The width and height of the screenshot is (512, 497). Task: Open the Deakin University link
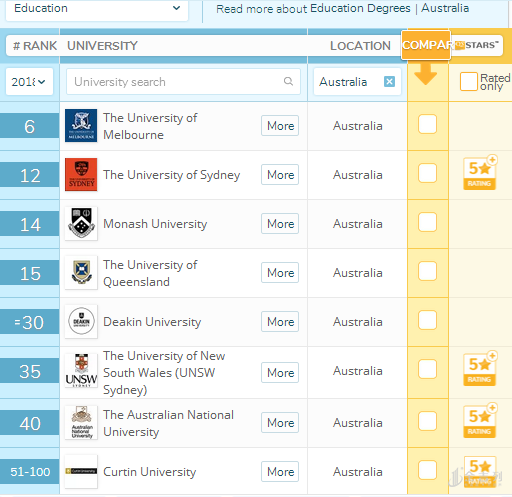tap(152, 322)
